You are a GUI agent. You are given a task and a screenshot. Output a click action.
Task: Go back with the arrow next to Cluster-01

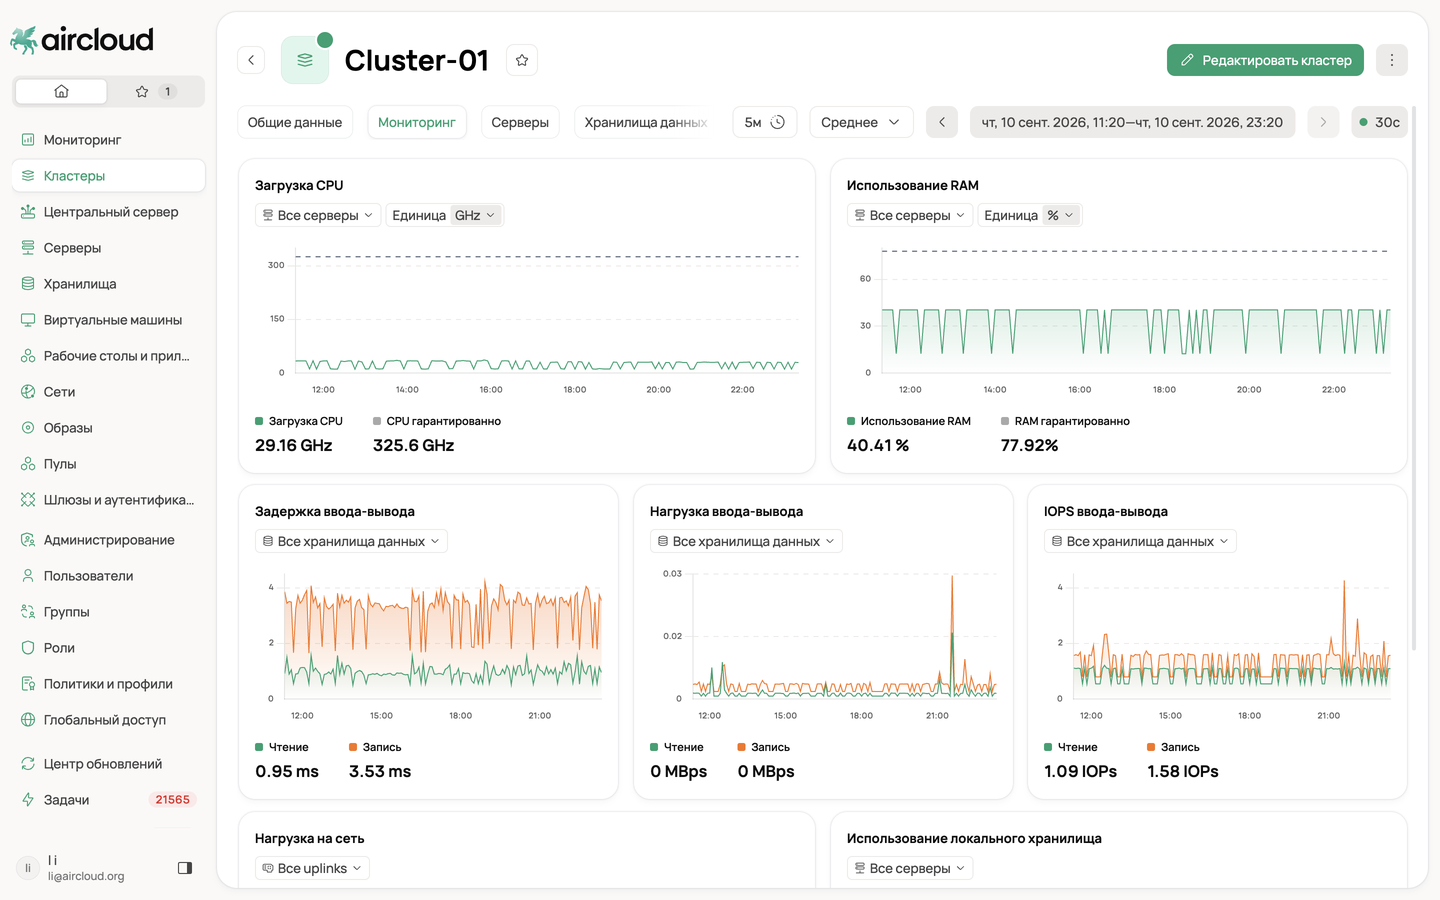(251, 60)
